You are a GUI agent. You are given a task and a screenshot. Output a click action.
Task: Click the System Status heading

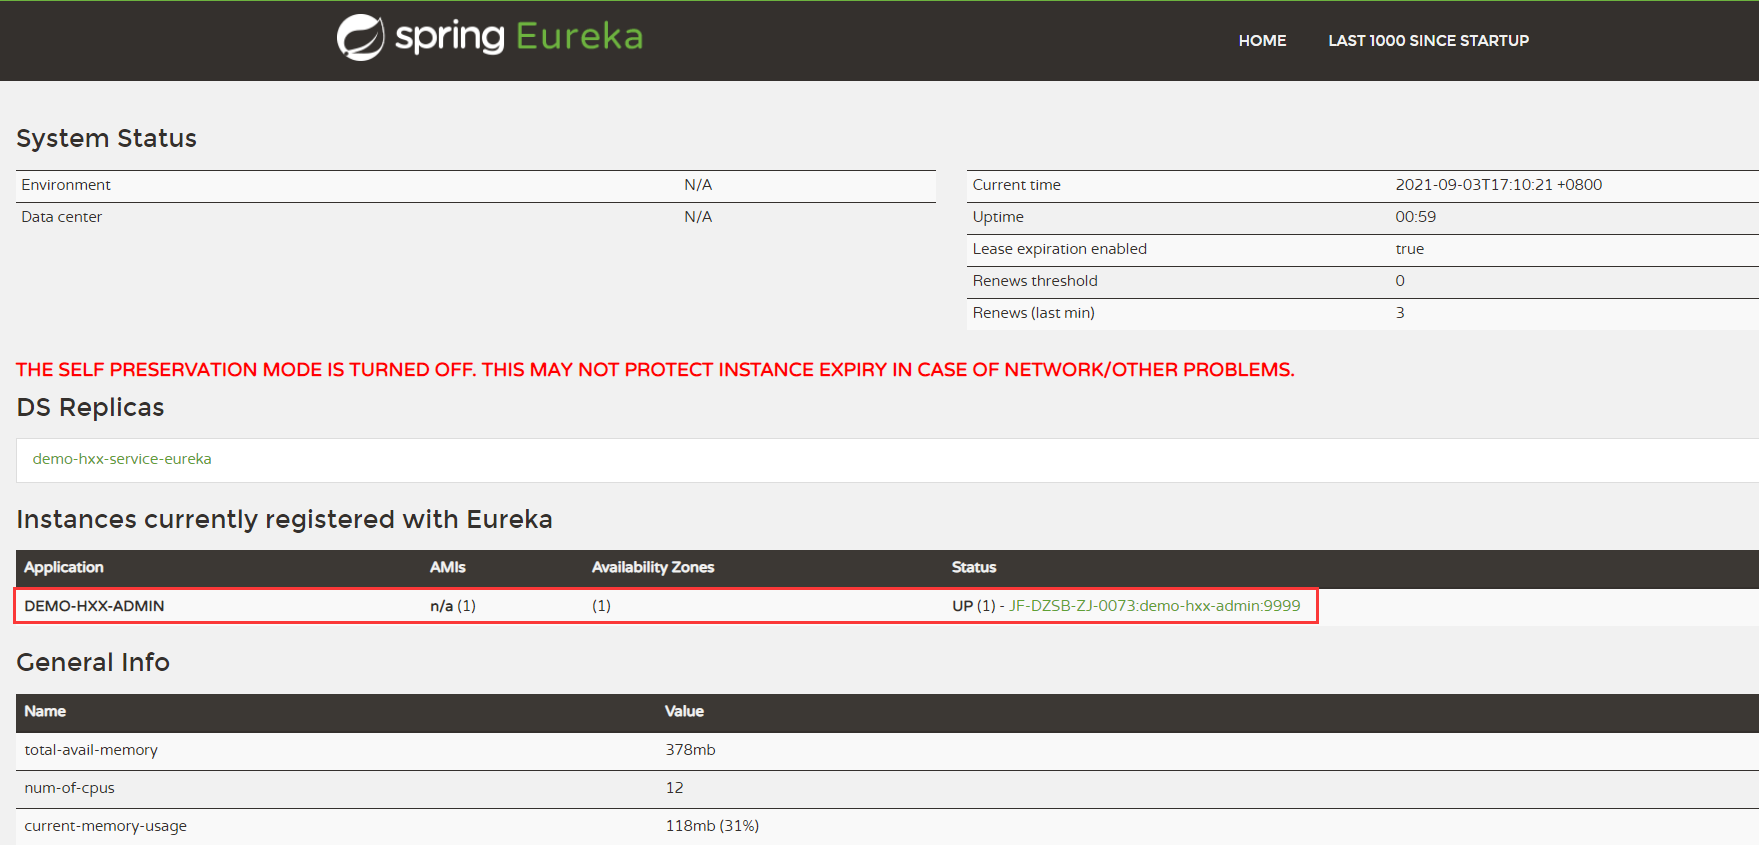(x=107, y=138)
